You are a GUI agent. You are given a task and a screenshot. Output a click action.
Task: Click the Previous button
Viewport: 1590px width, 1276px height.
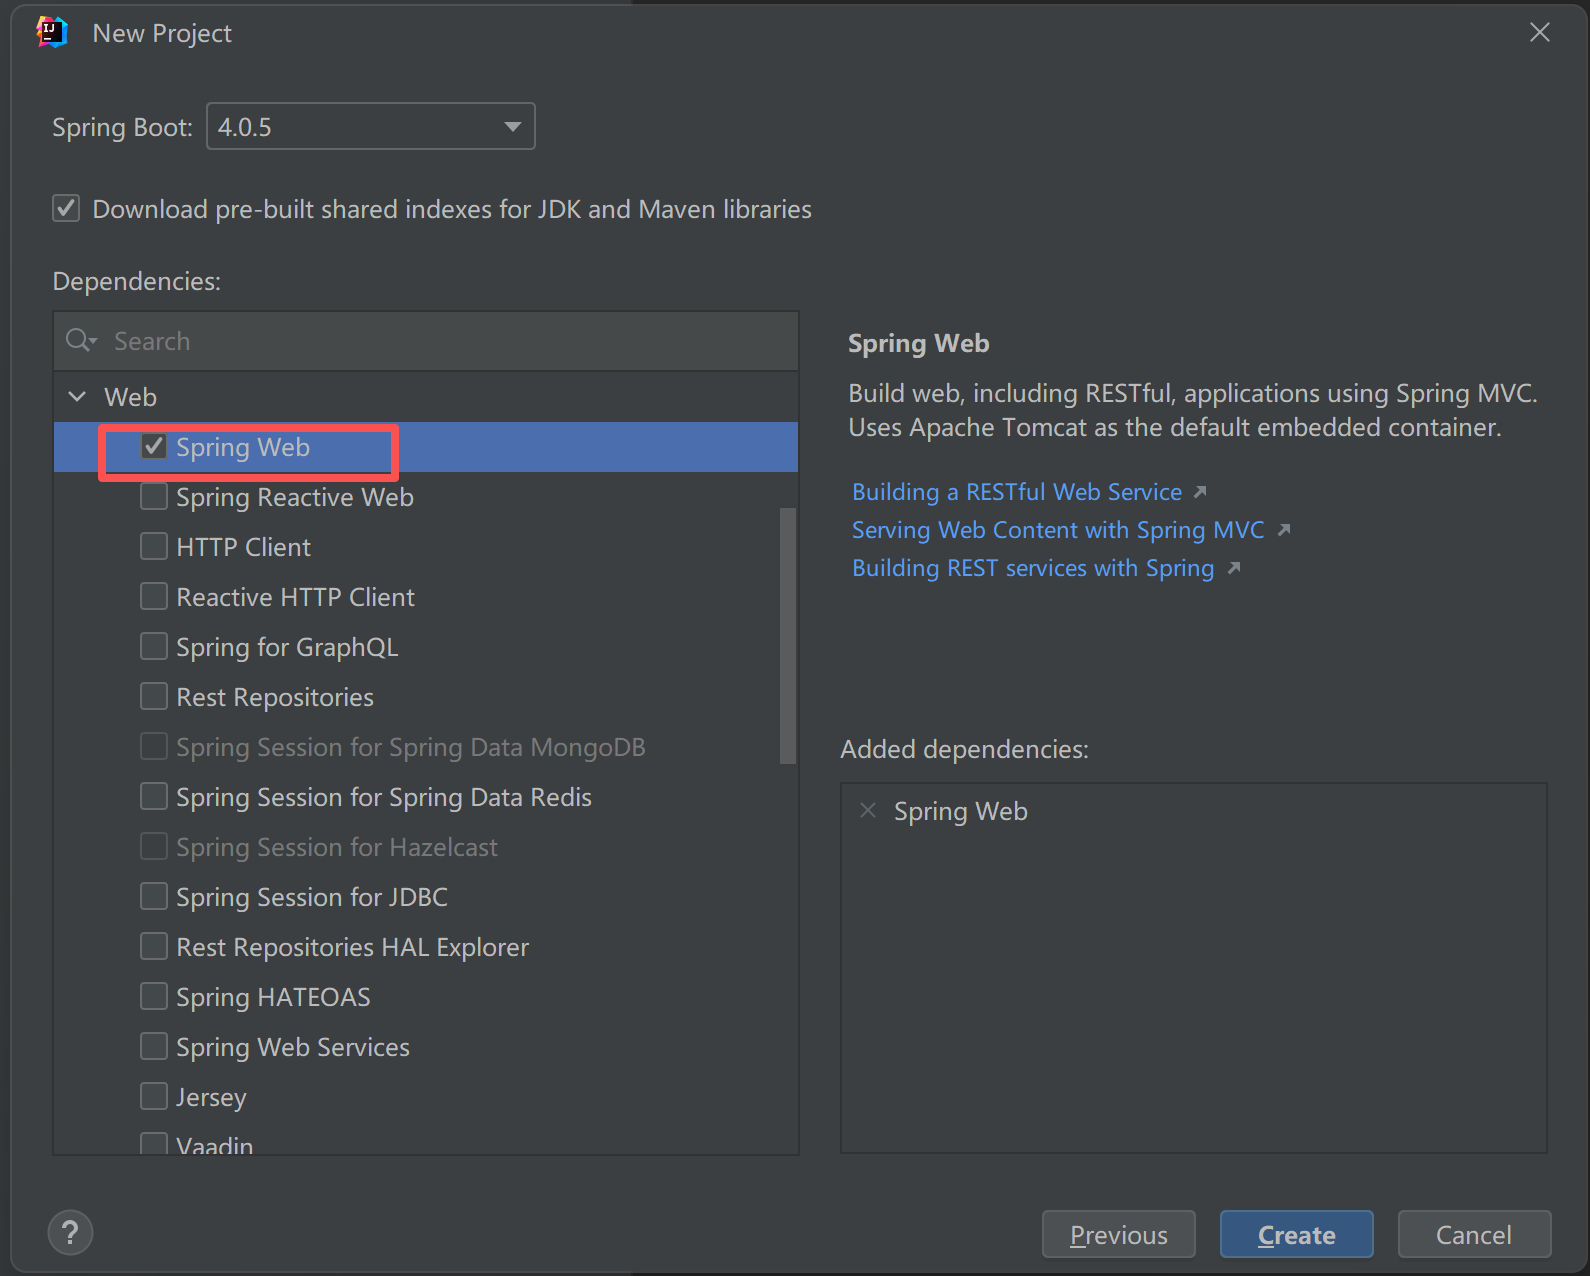pyautogui.click(x=1119, y=1234)
